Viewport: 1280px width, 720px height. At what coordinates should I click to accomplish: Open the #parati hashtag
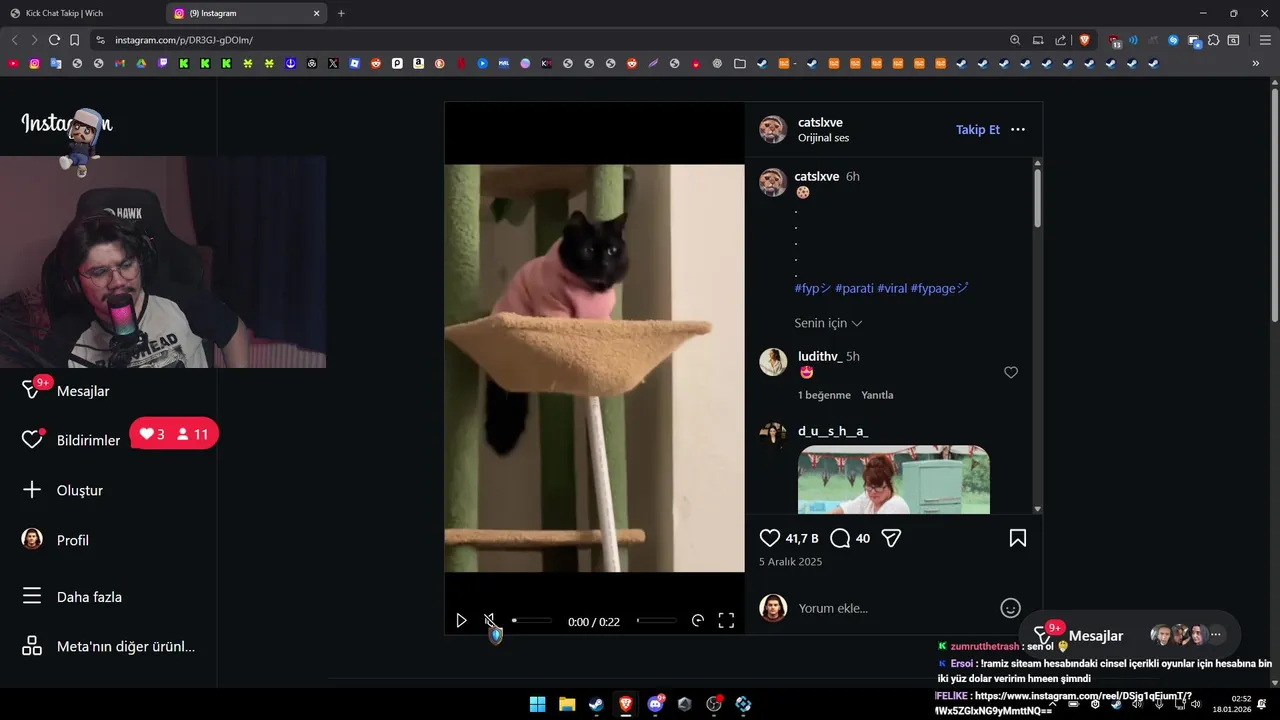(854, 288)
